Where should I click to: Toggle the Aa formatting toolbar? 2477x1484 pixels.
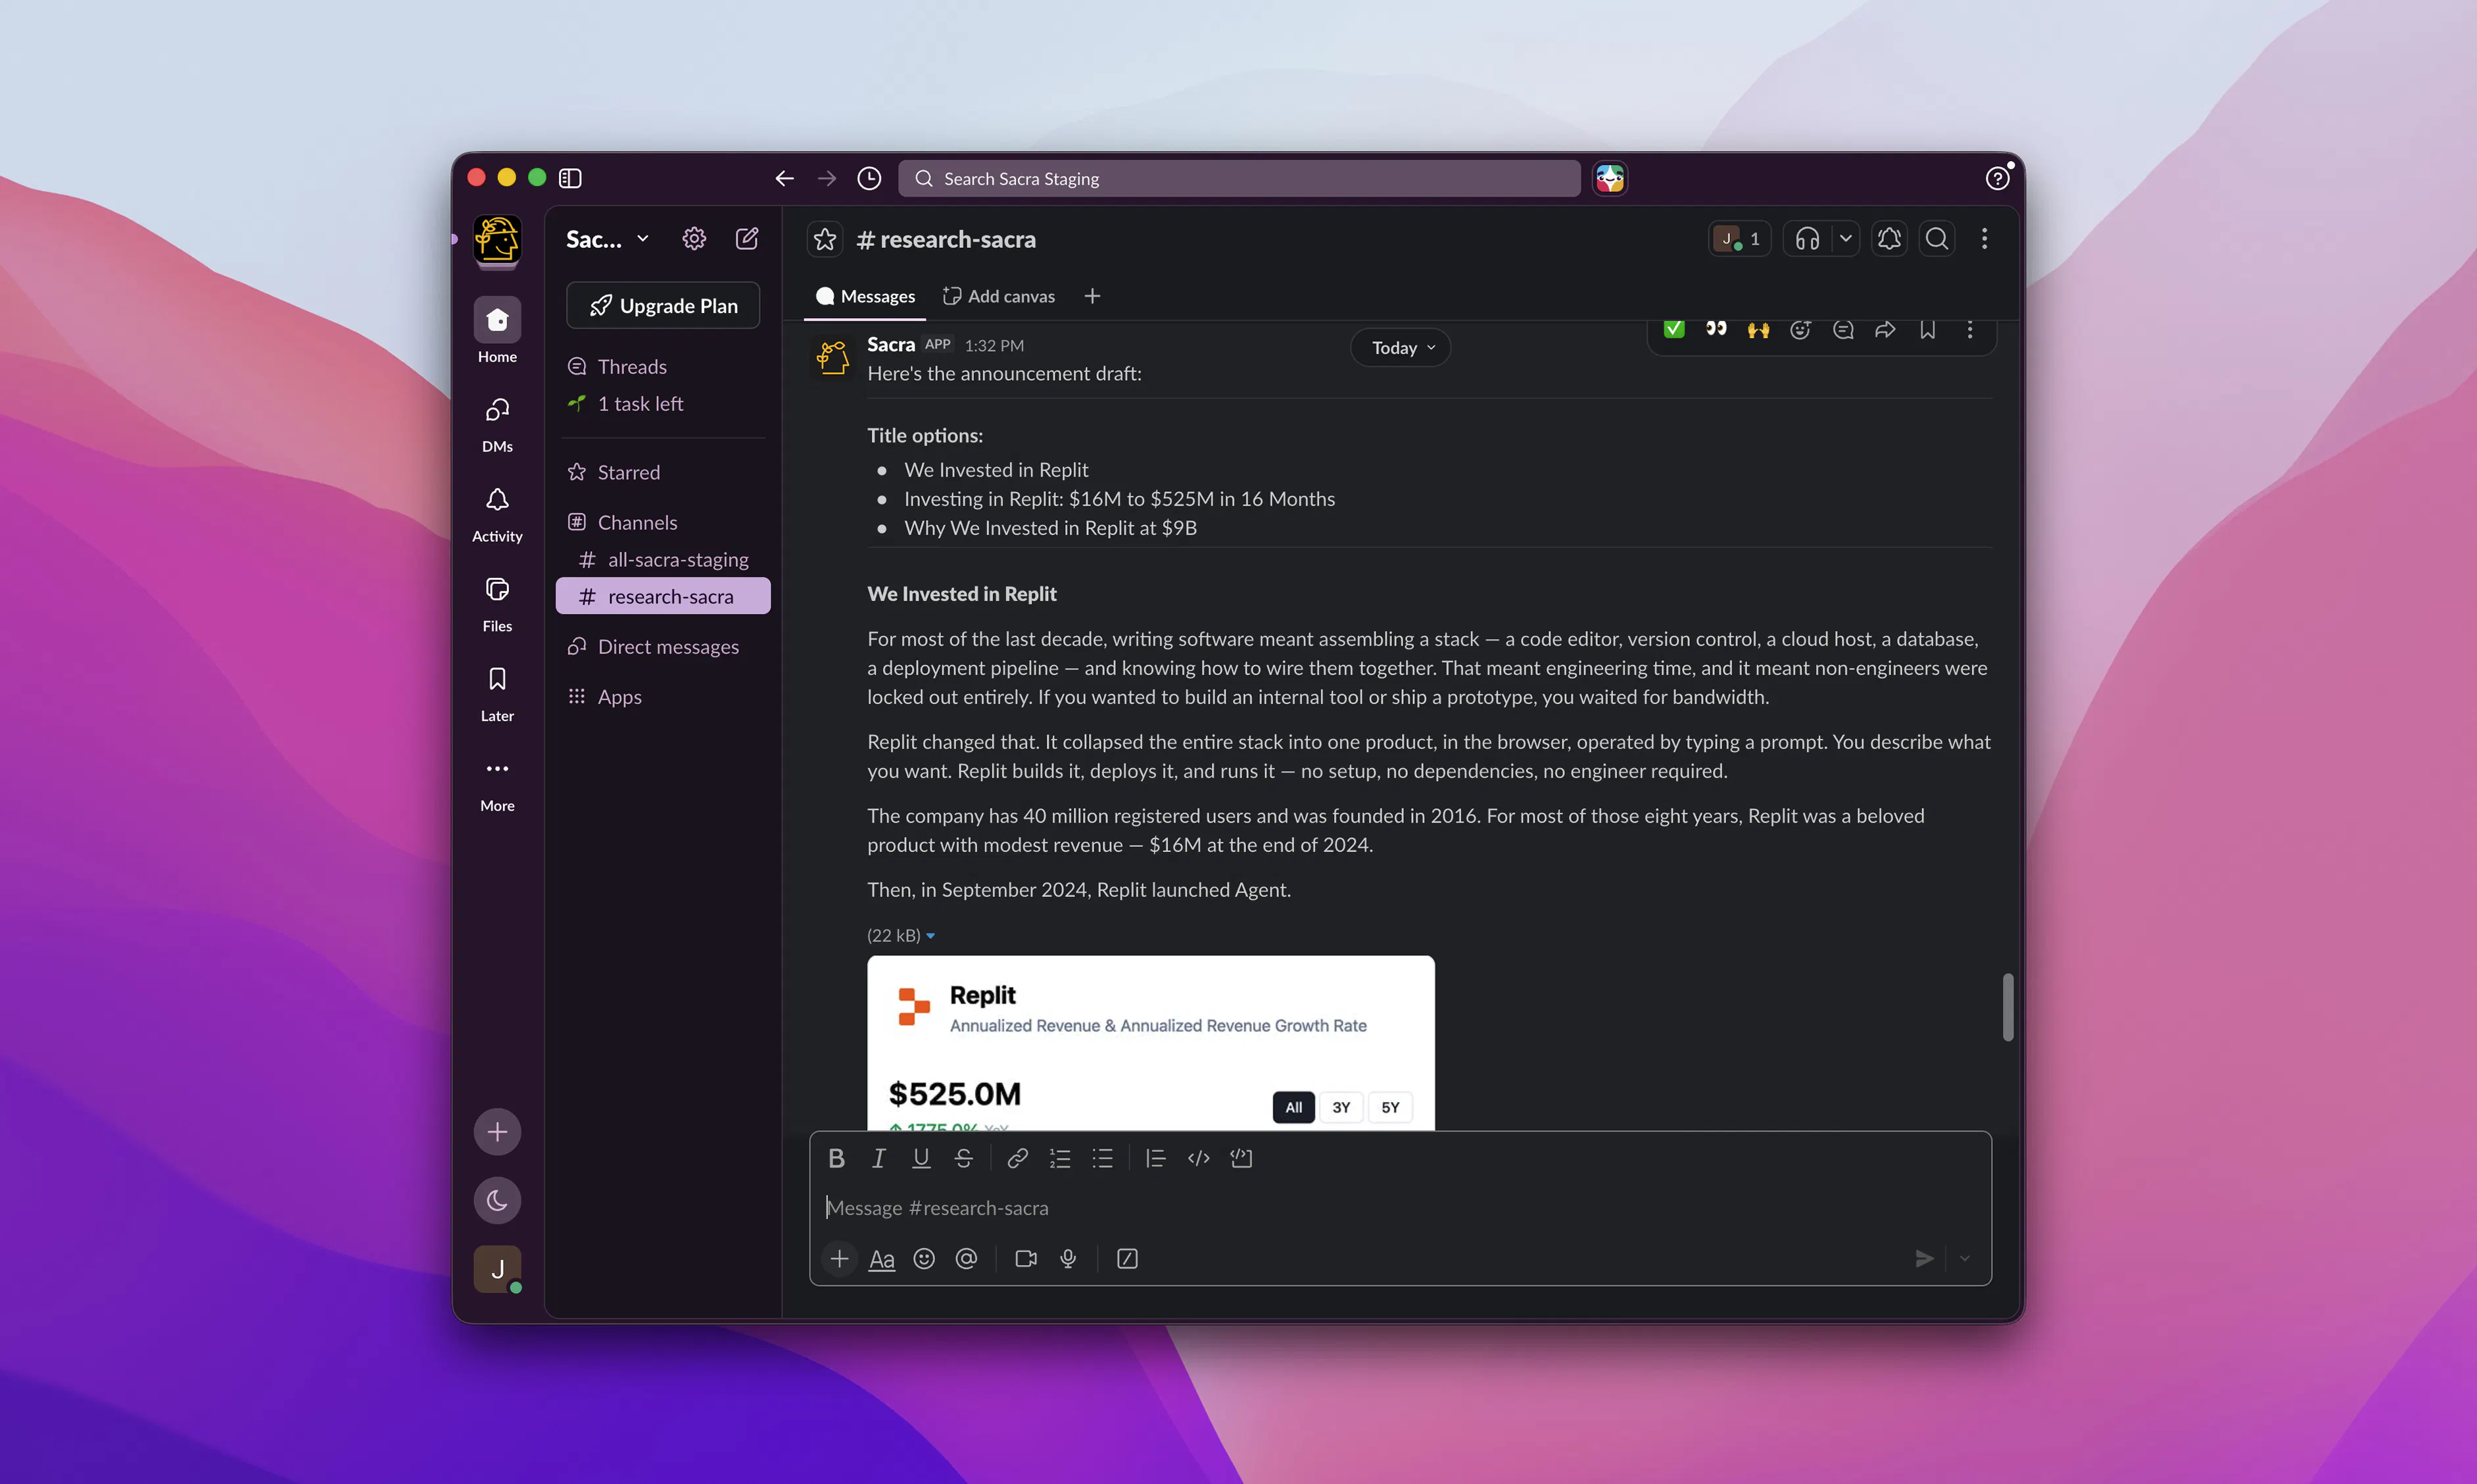point(881,1258)
